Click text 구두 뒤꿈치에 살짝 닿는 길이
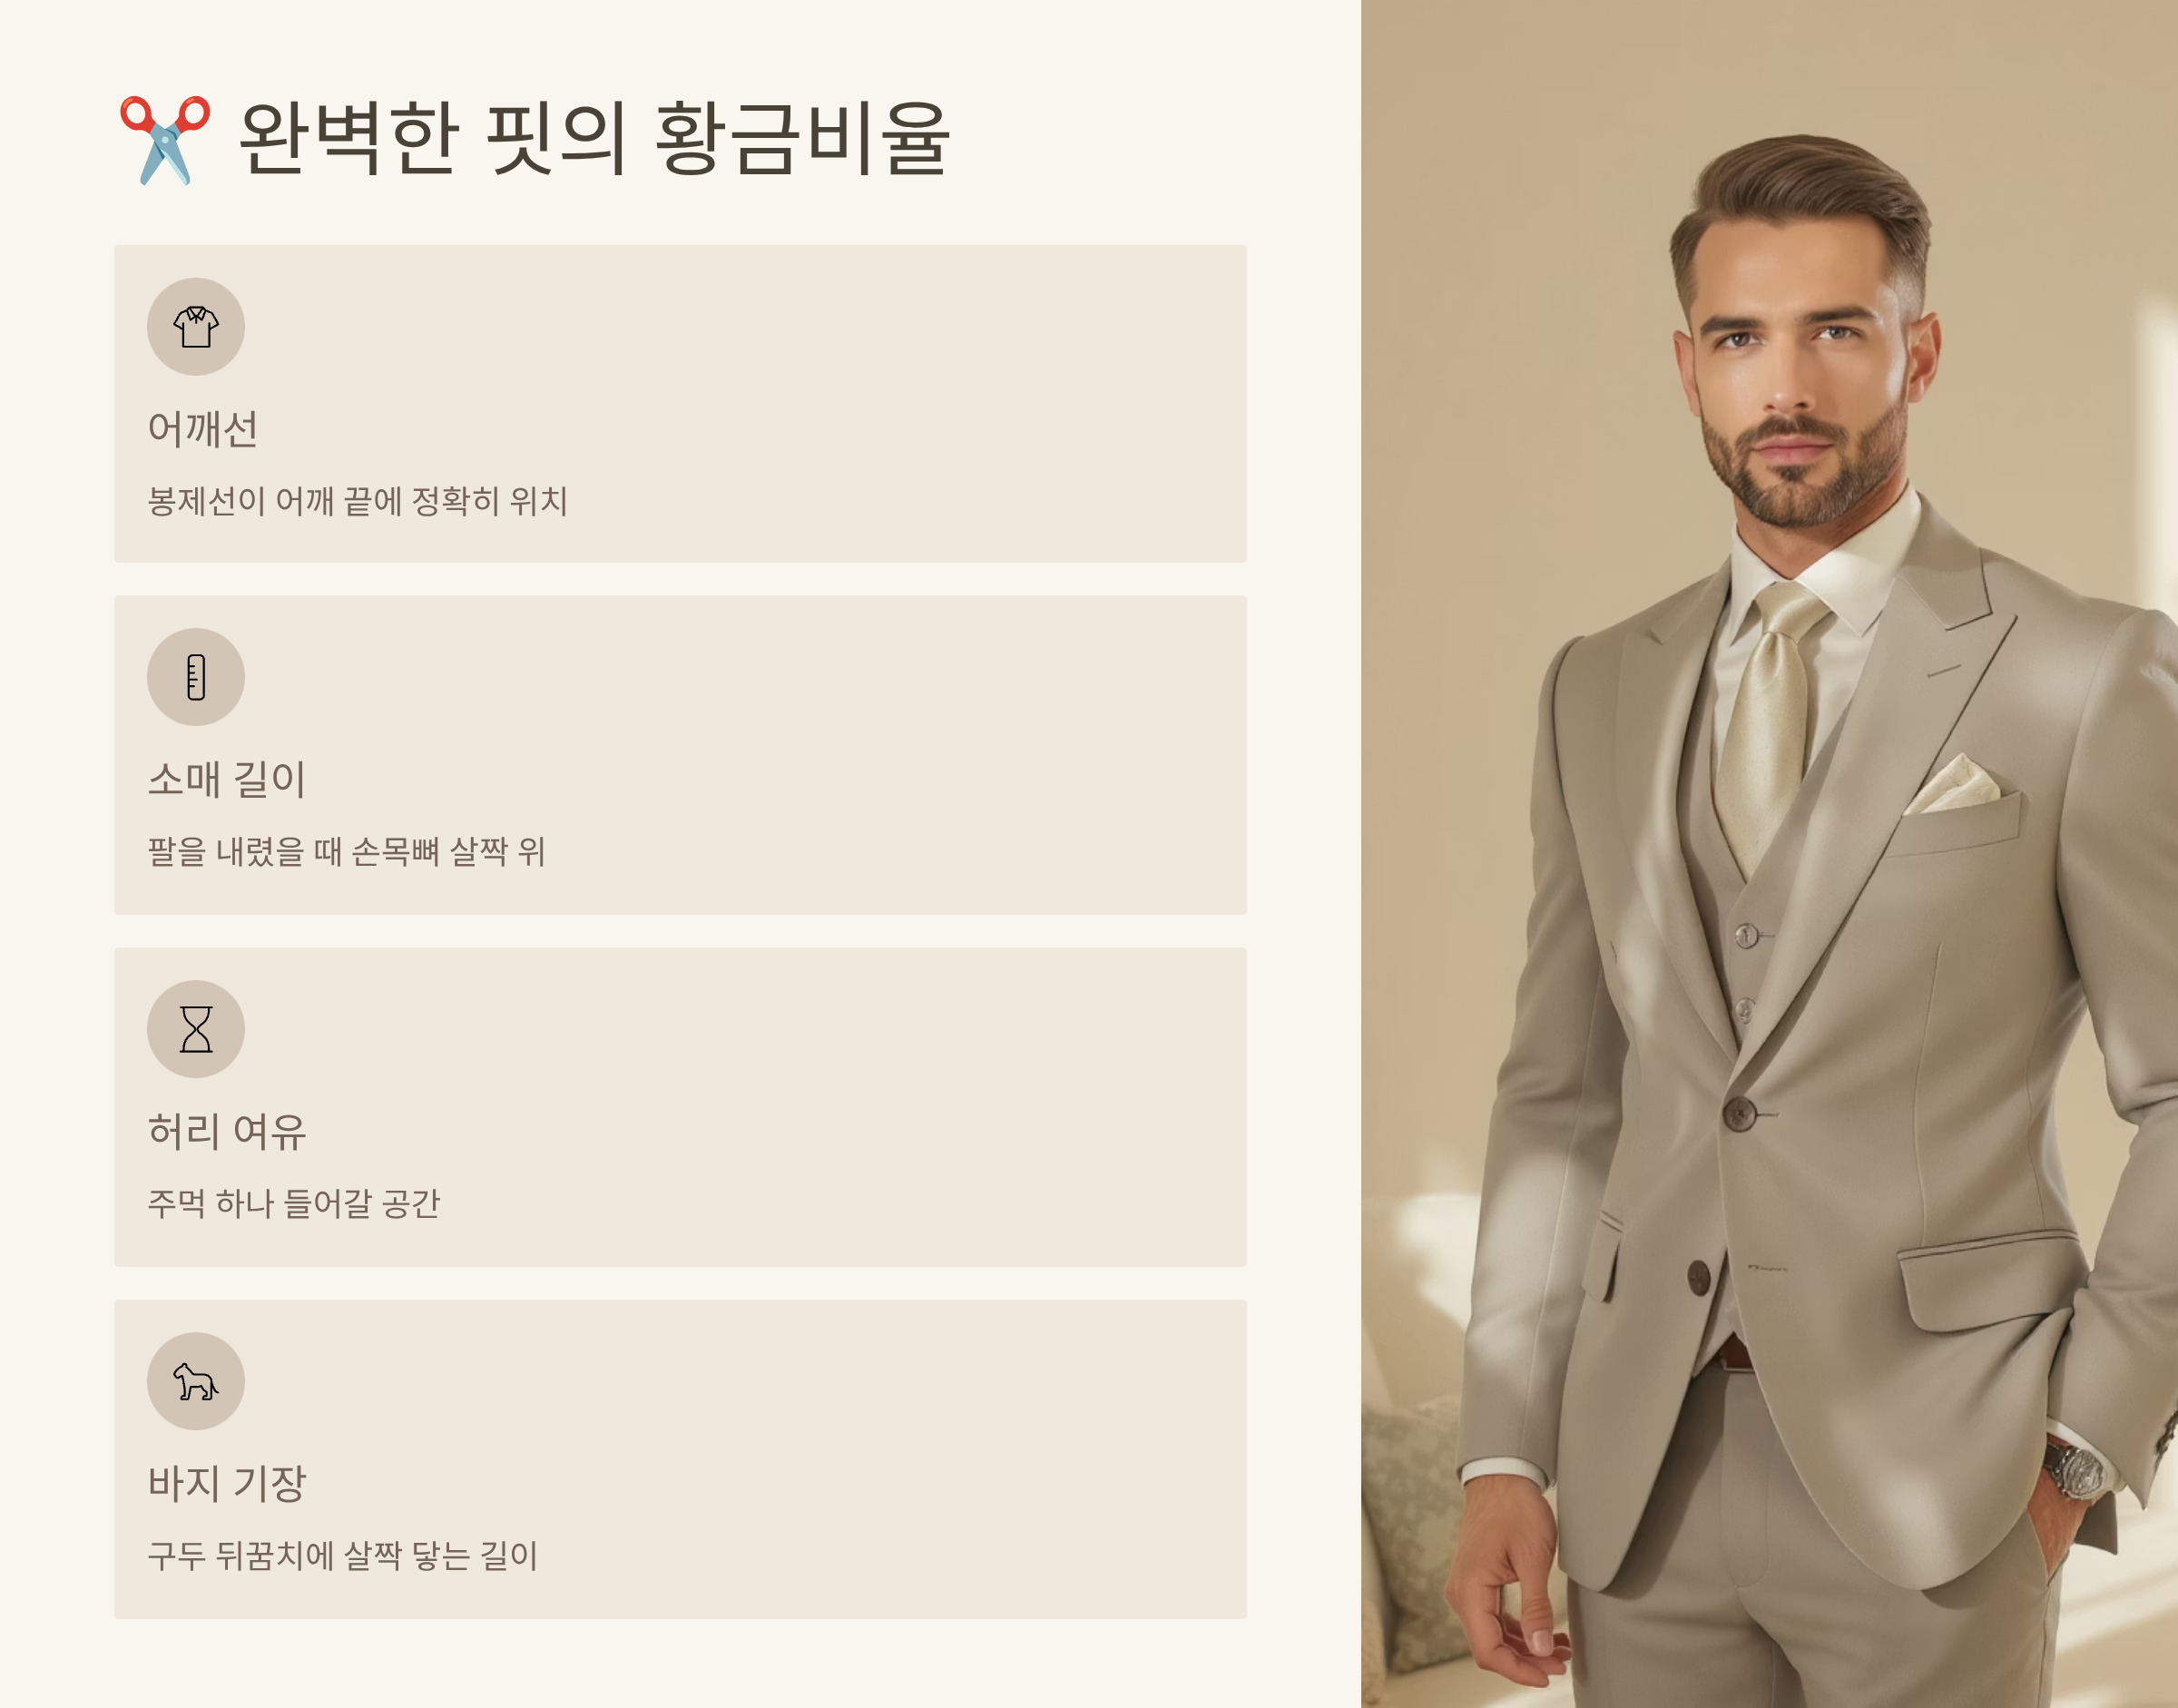Screen dimensions: 2178x1708 pos(343,1555)
